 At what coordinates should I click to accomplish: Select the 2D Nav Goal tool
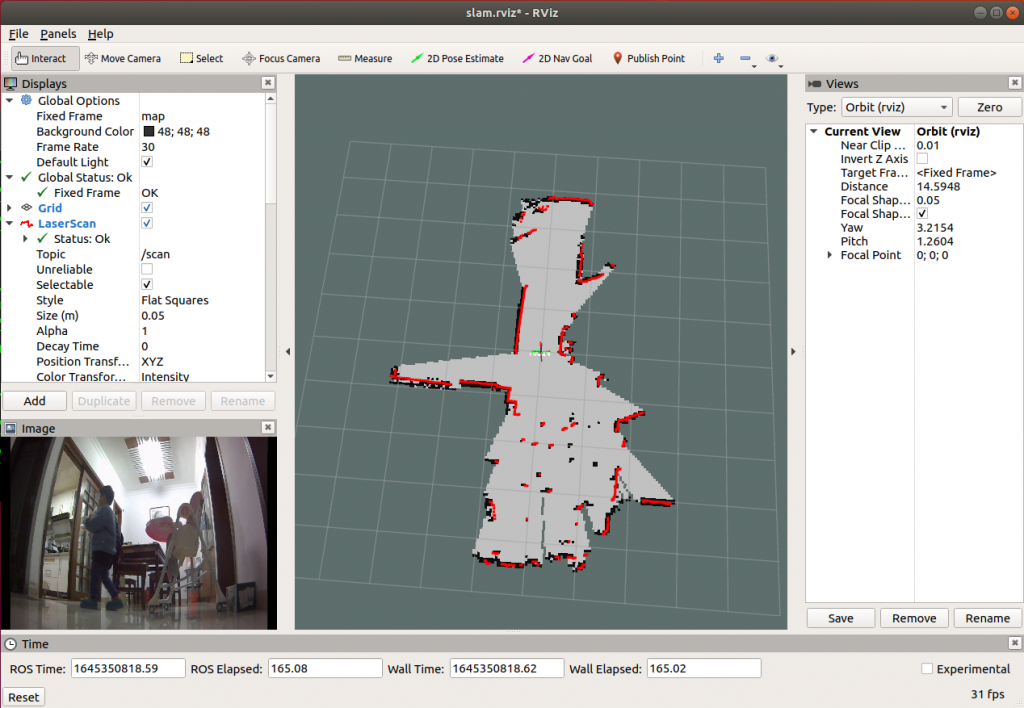coord(557,58)
